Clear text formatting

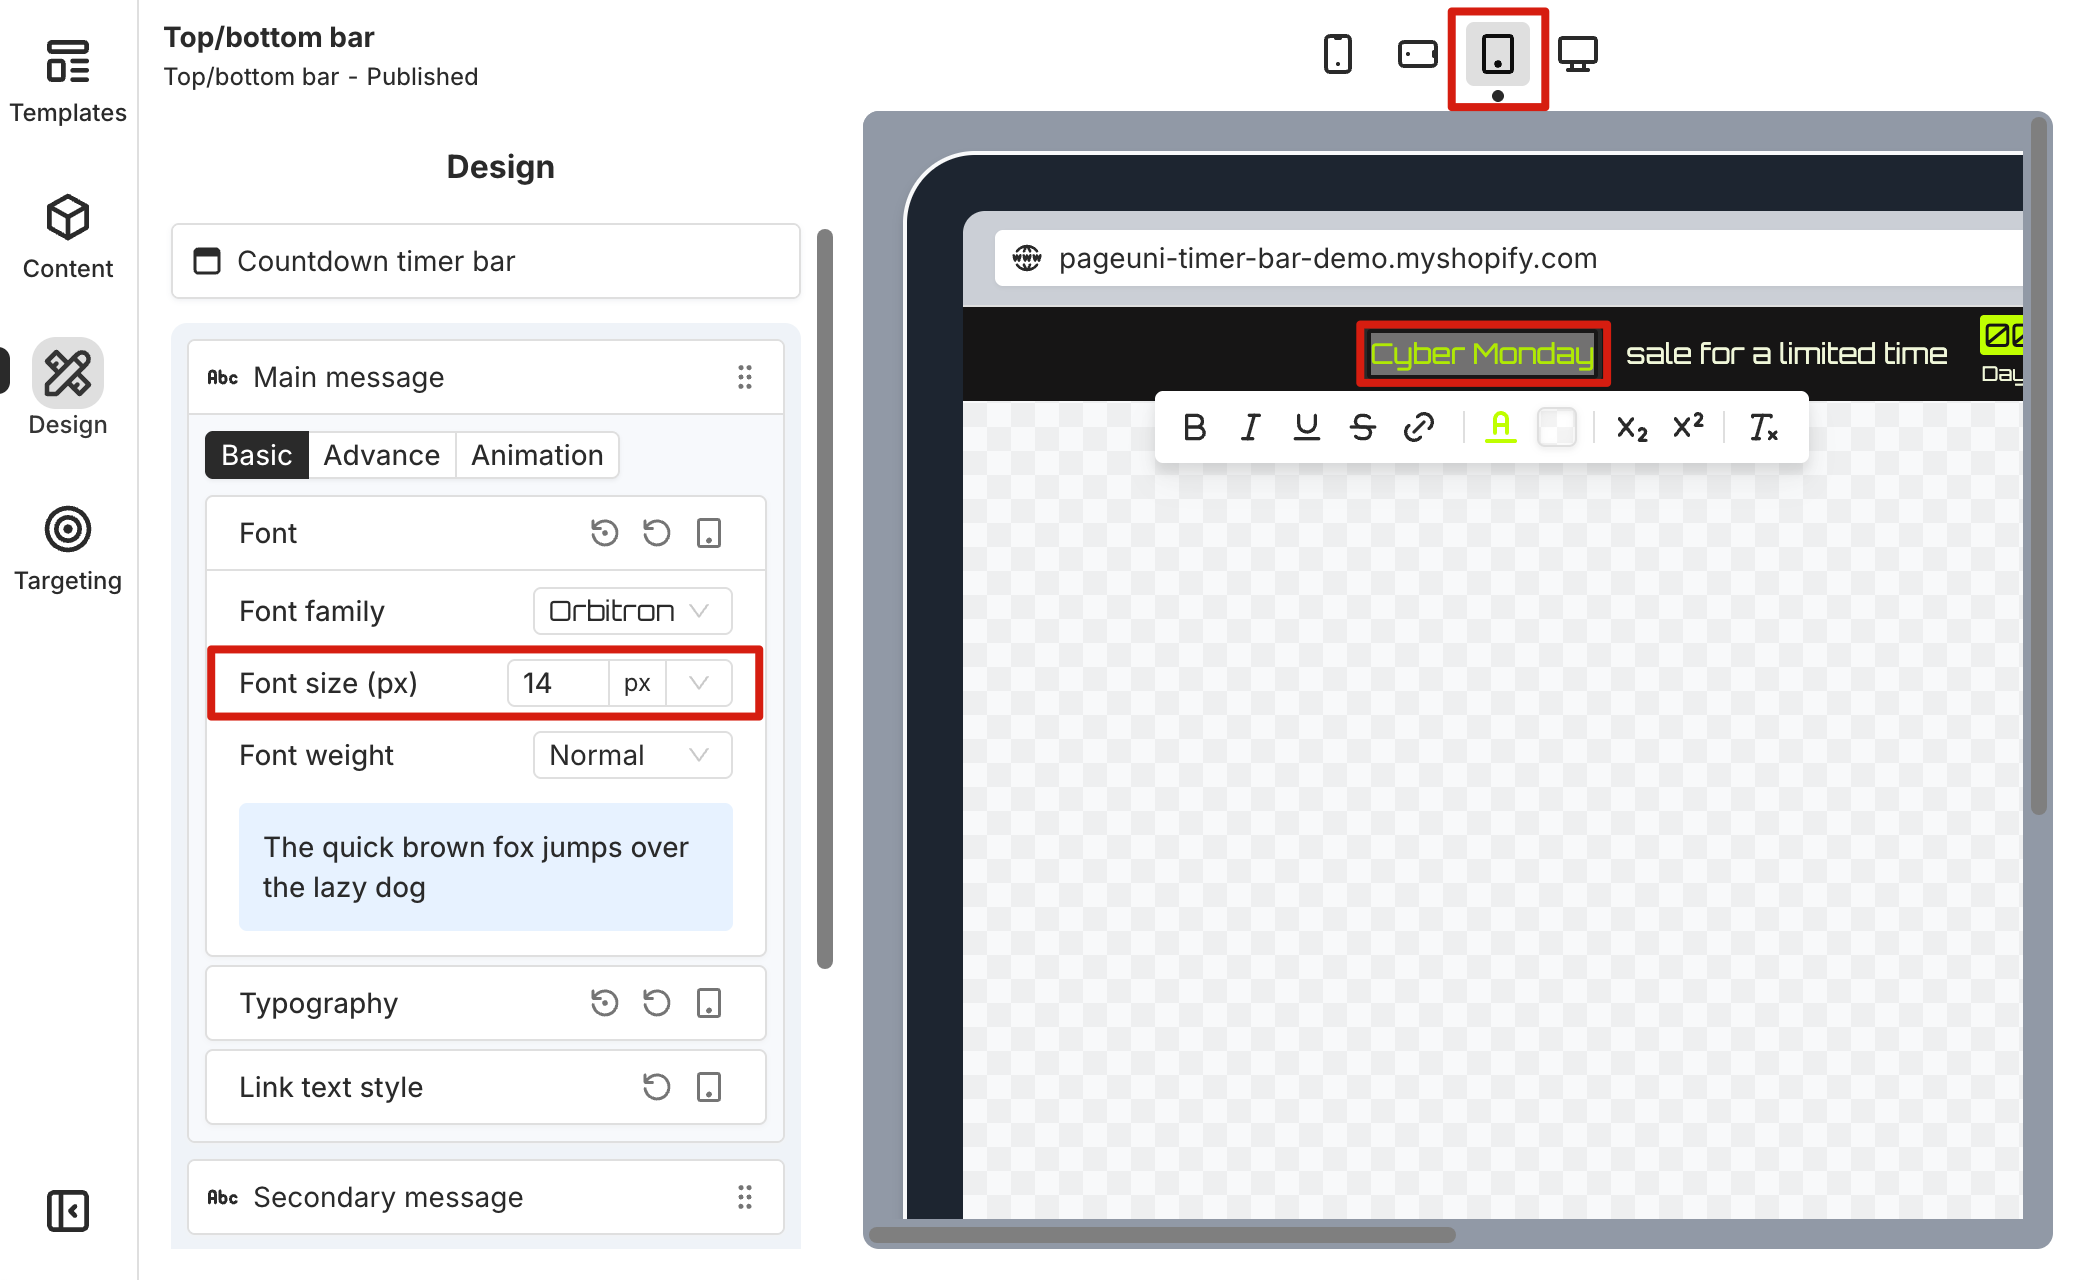[x=1763, y=427]
